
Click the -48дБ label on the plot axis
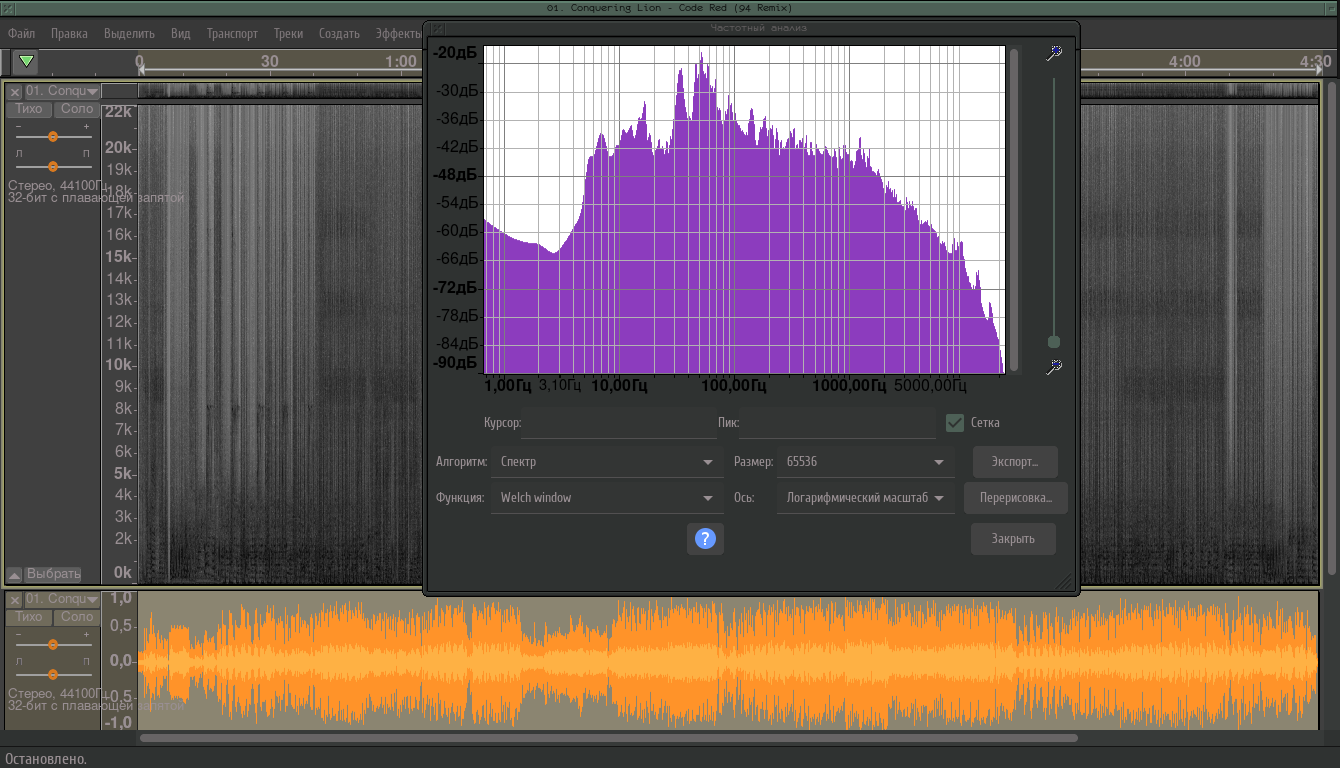455,174
